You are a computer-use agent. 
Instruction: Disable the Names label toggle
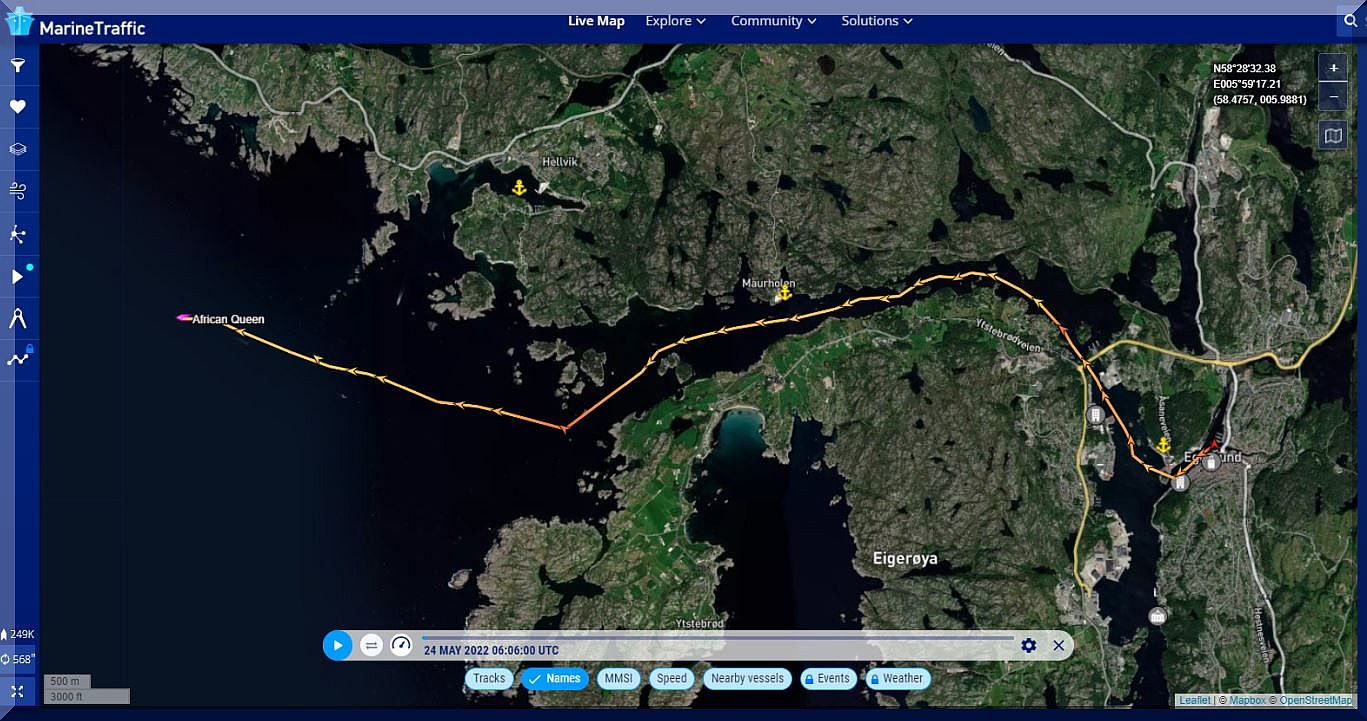tap(555, 679)
